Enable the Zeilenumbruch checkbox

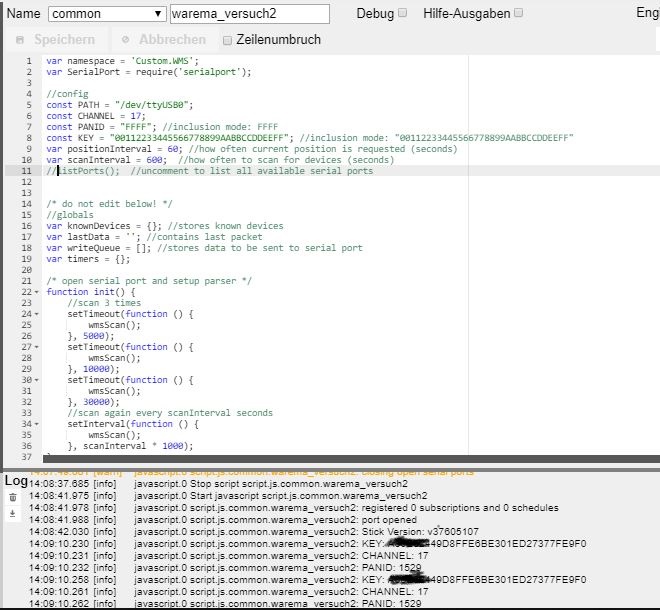coord(227,40)
